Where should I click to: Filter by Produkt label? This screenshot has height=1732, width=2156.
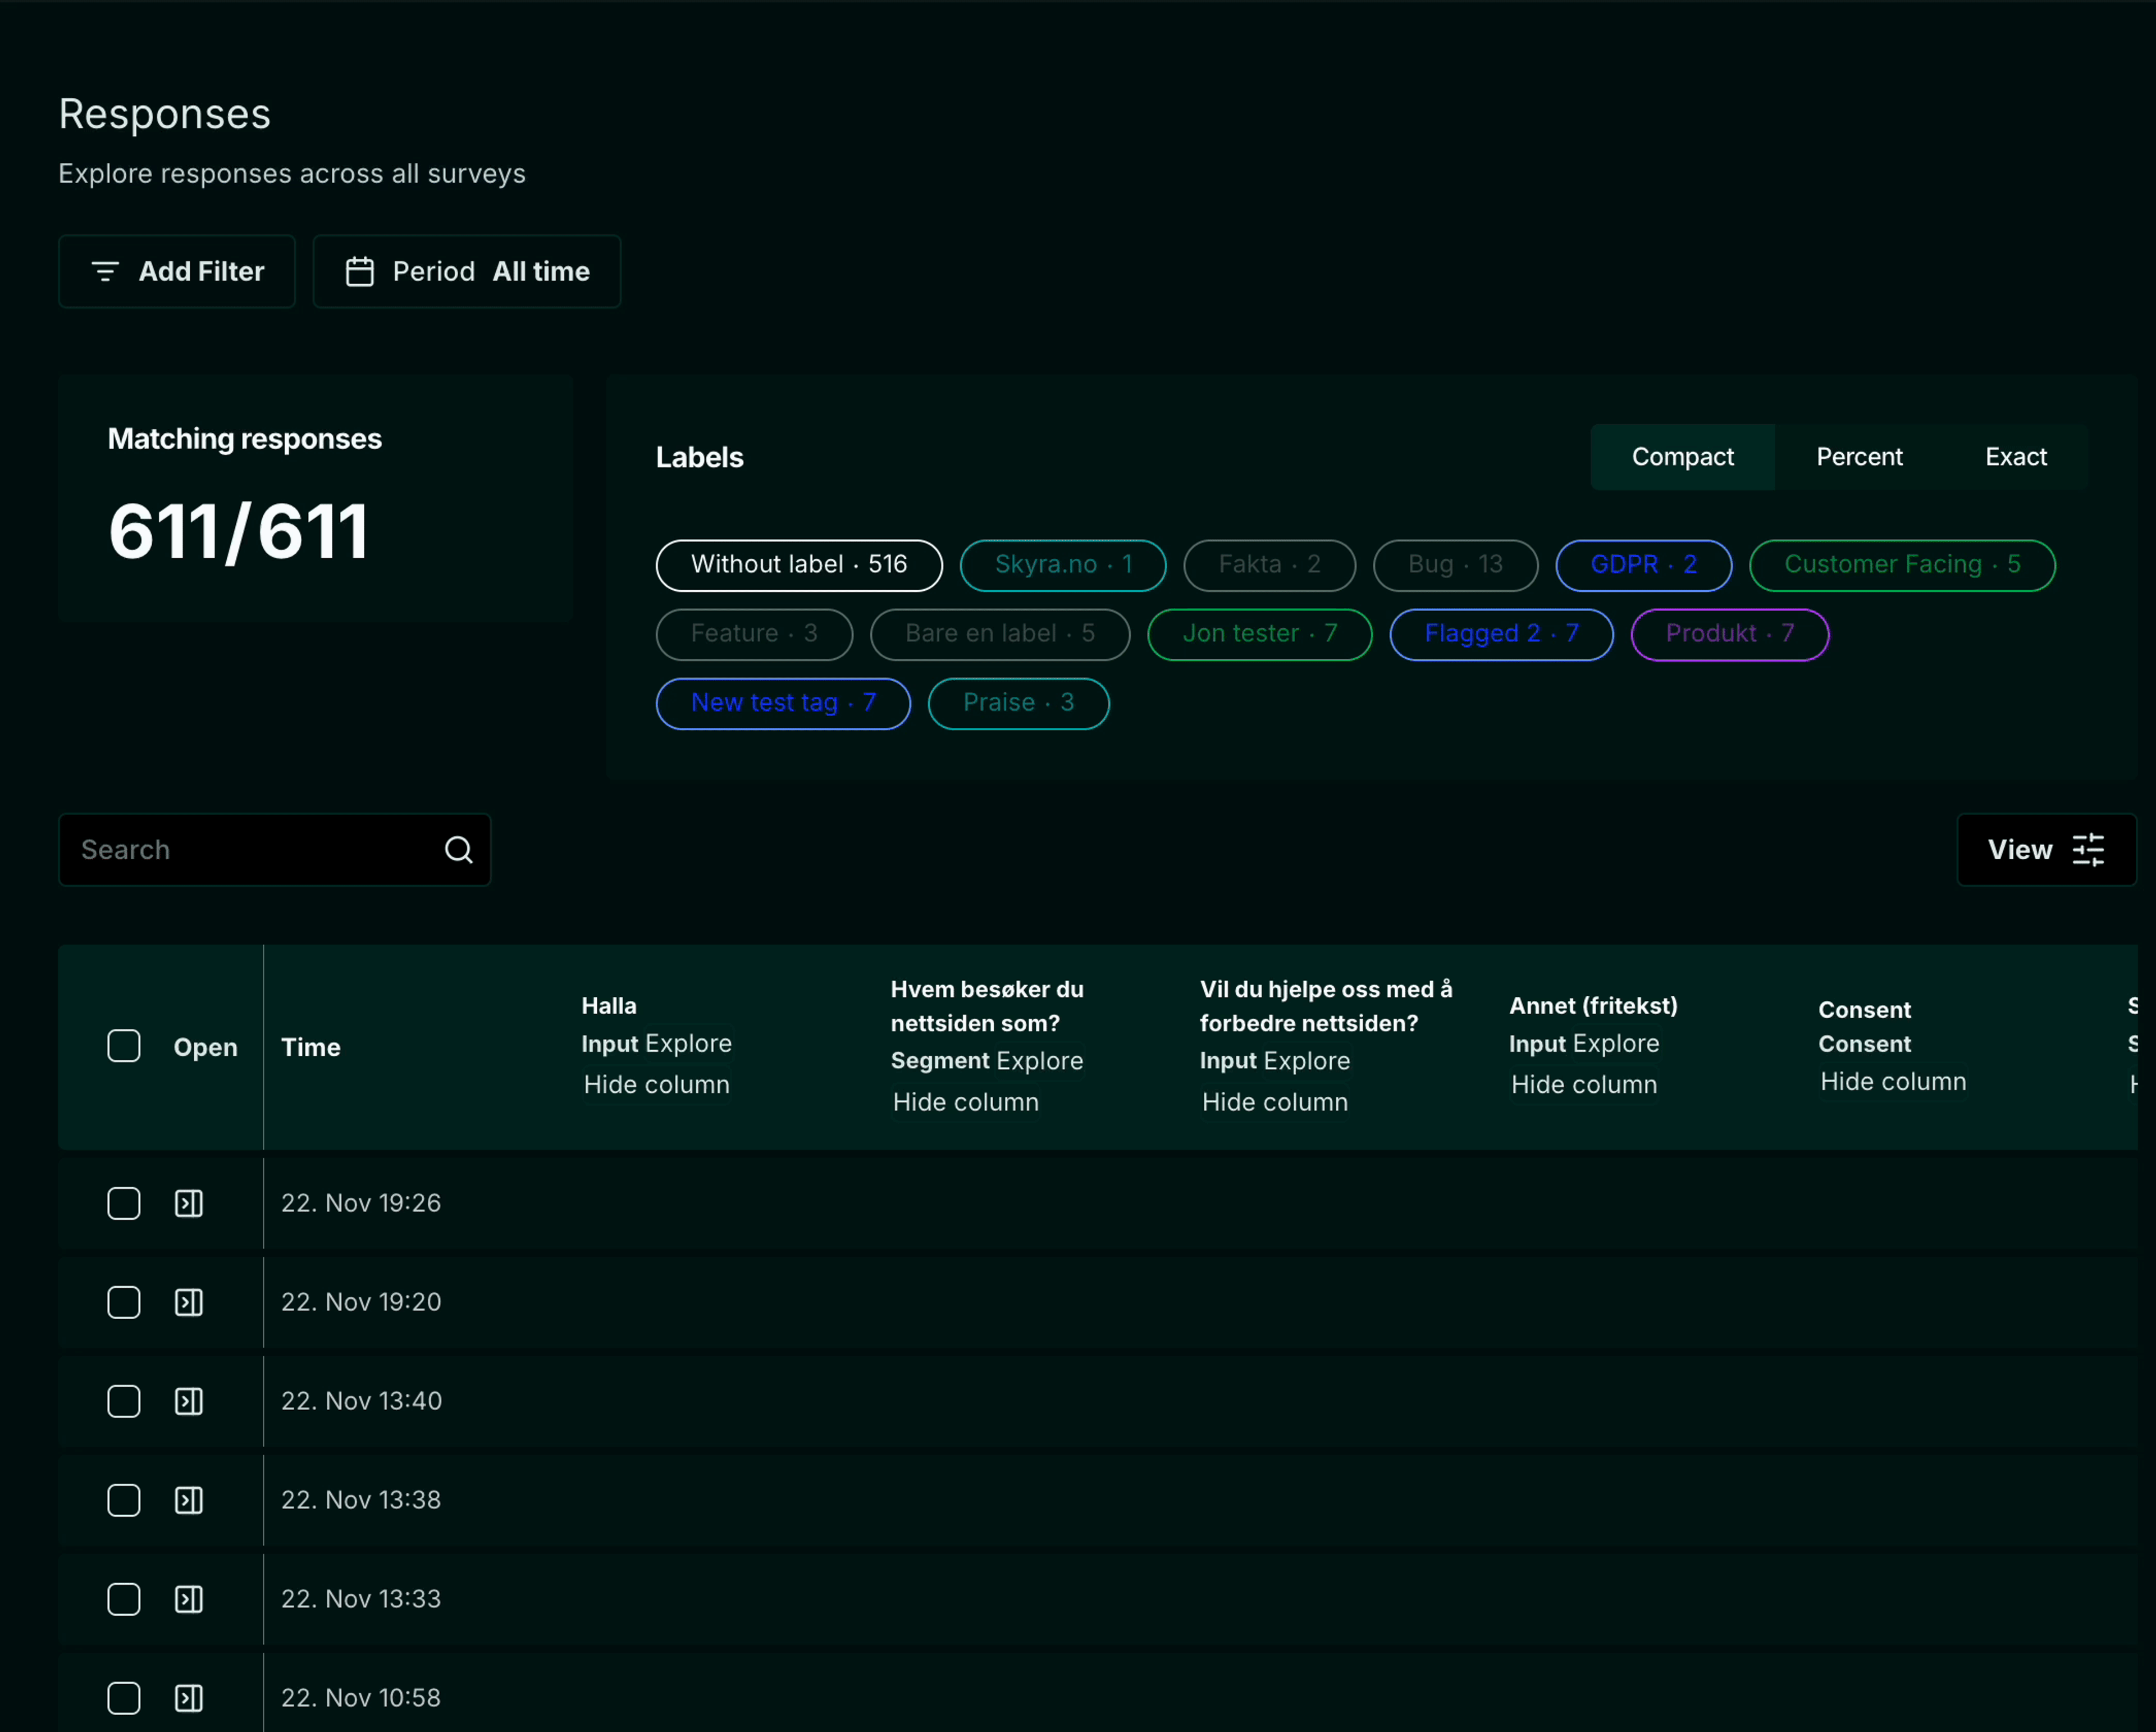point(1729,634)
